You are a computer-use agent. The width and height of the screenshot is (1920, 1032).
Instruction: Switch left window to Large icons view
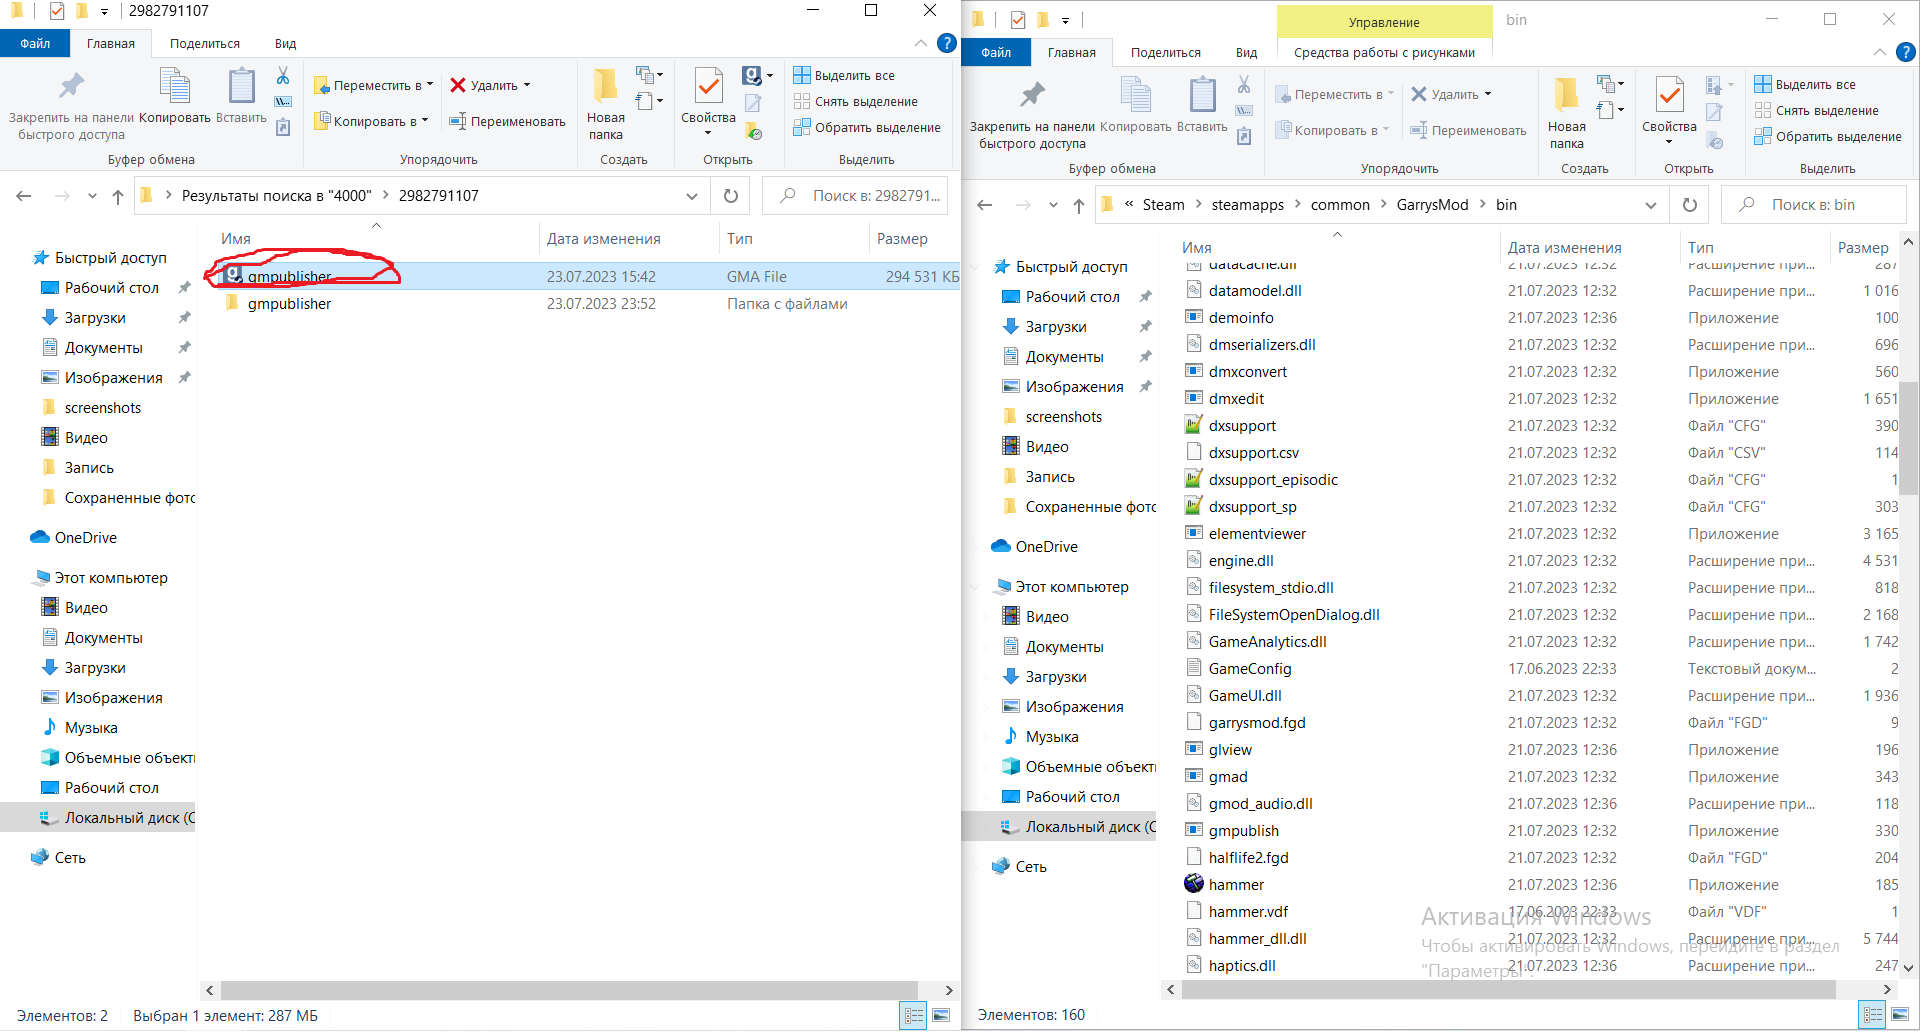[x=941, y=1016]
